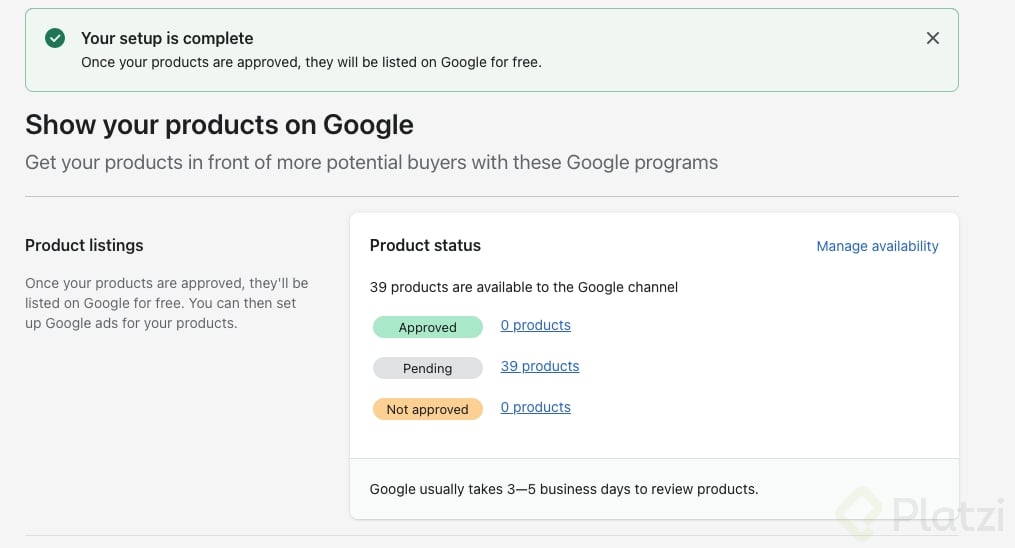Click the Product listings description paragraph
This screenshot has width=1015, height=548.
166,303
